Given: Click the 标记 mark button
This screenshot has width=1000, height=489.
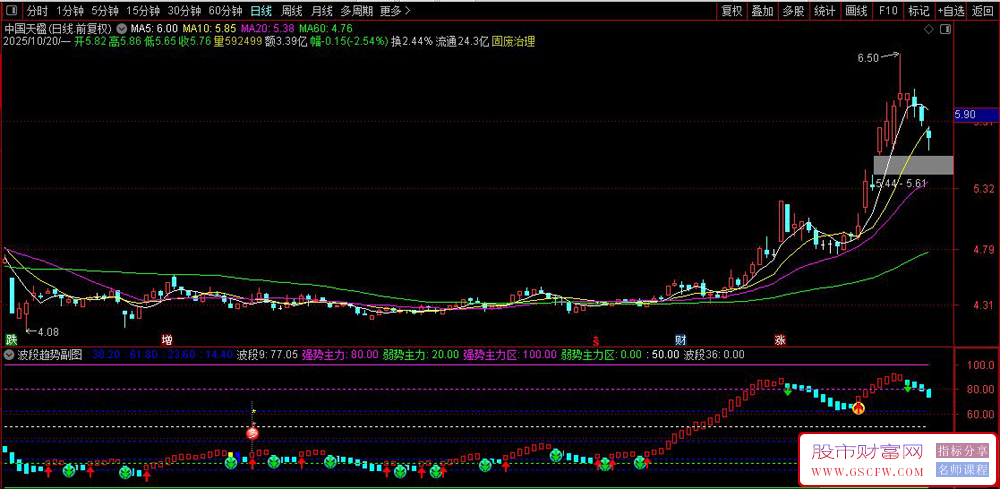Looking at the screenshot, I should click(919, 11).
